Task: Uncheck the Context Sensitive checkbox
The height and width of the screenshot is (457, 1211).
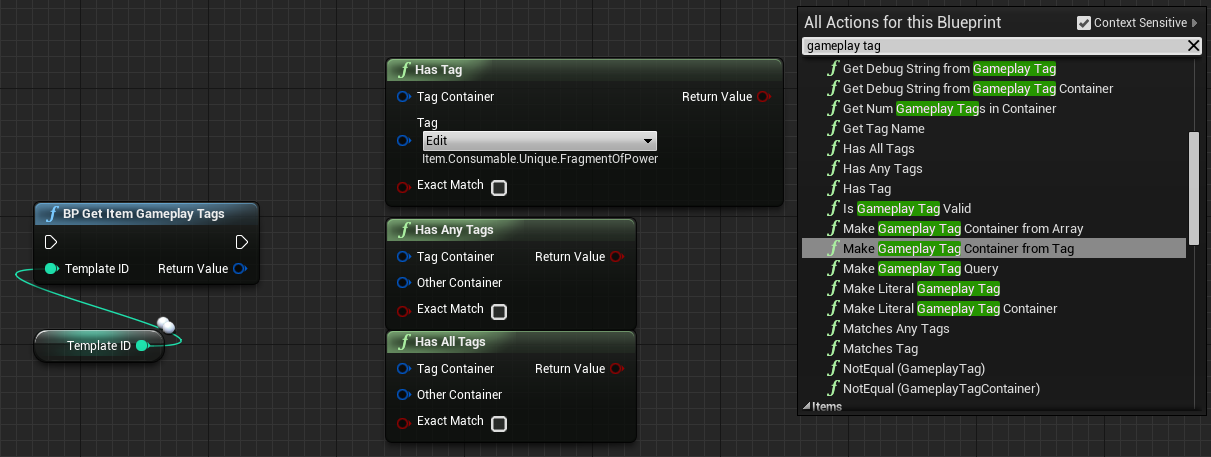Action: pyautogui.click(x=1084, y=23)
